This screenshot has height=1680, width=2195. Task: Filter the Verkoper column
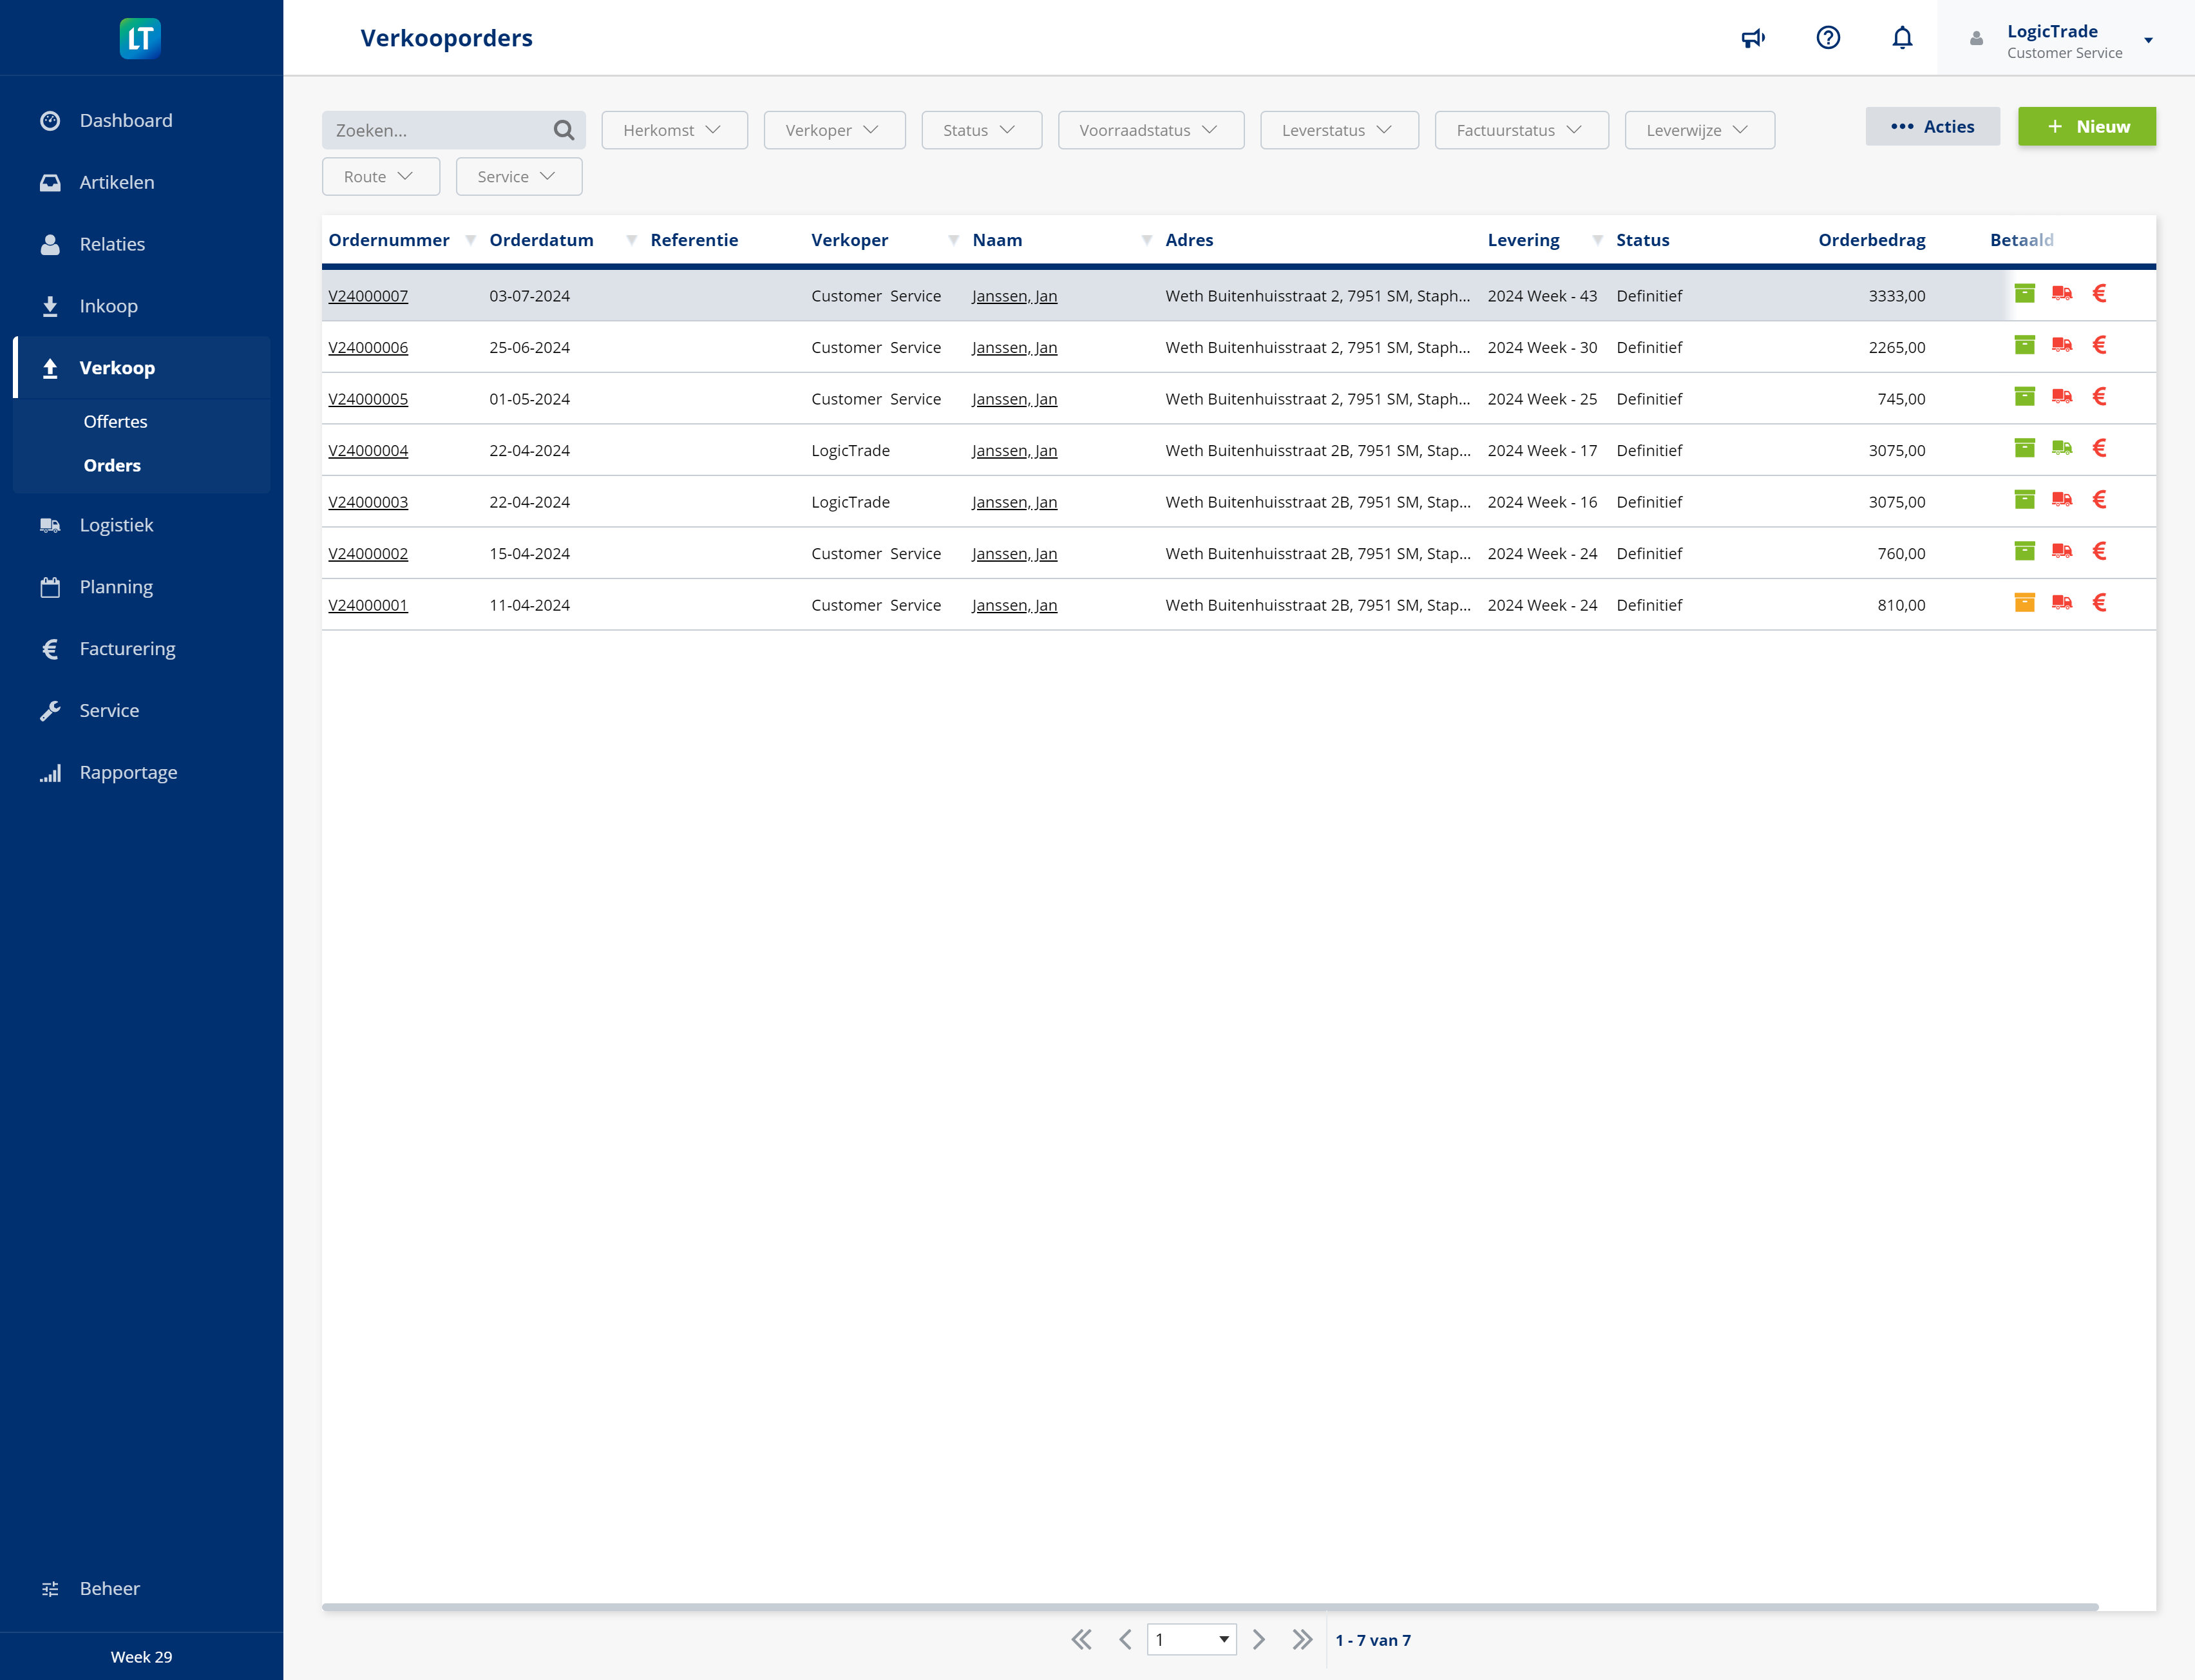click(x=953, y=240)
